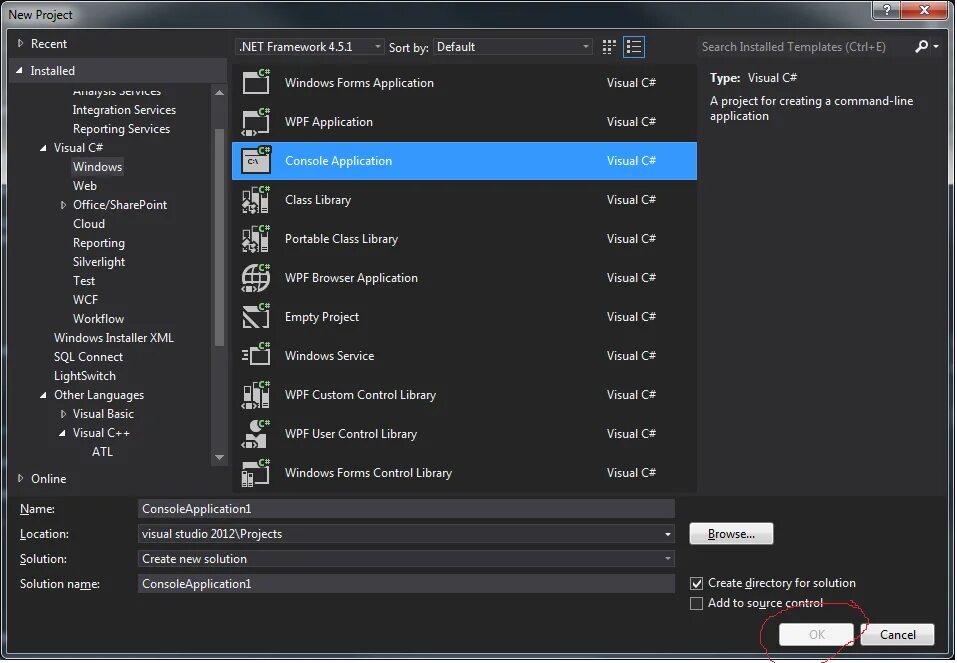Image resolution: width=957 pixels, height=663 pixels.
Task: Switch to small icons view
Action: (609, 47)
